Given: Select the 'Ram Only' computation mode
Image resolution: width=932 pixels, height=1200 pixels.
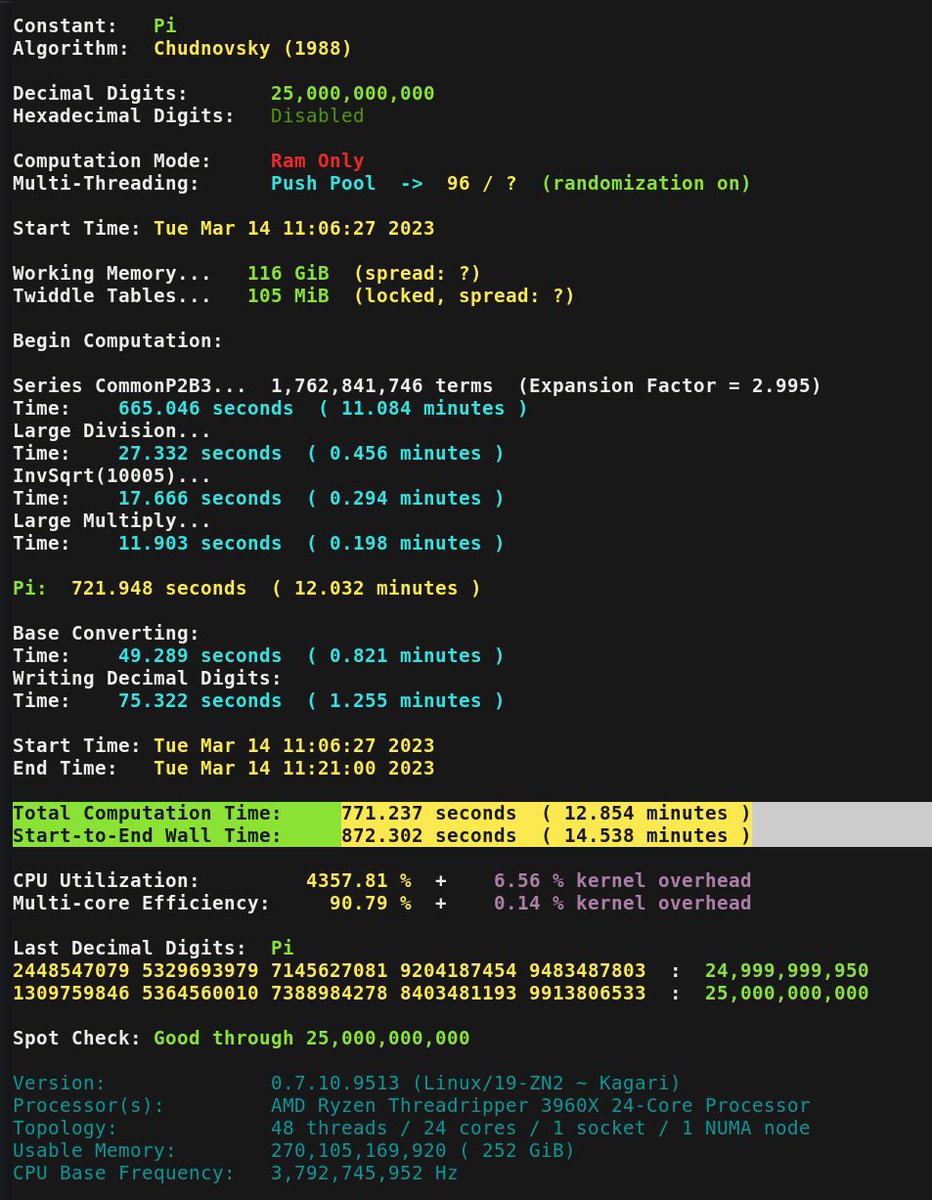Looking at the screenshot, I should 317,160.
